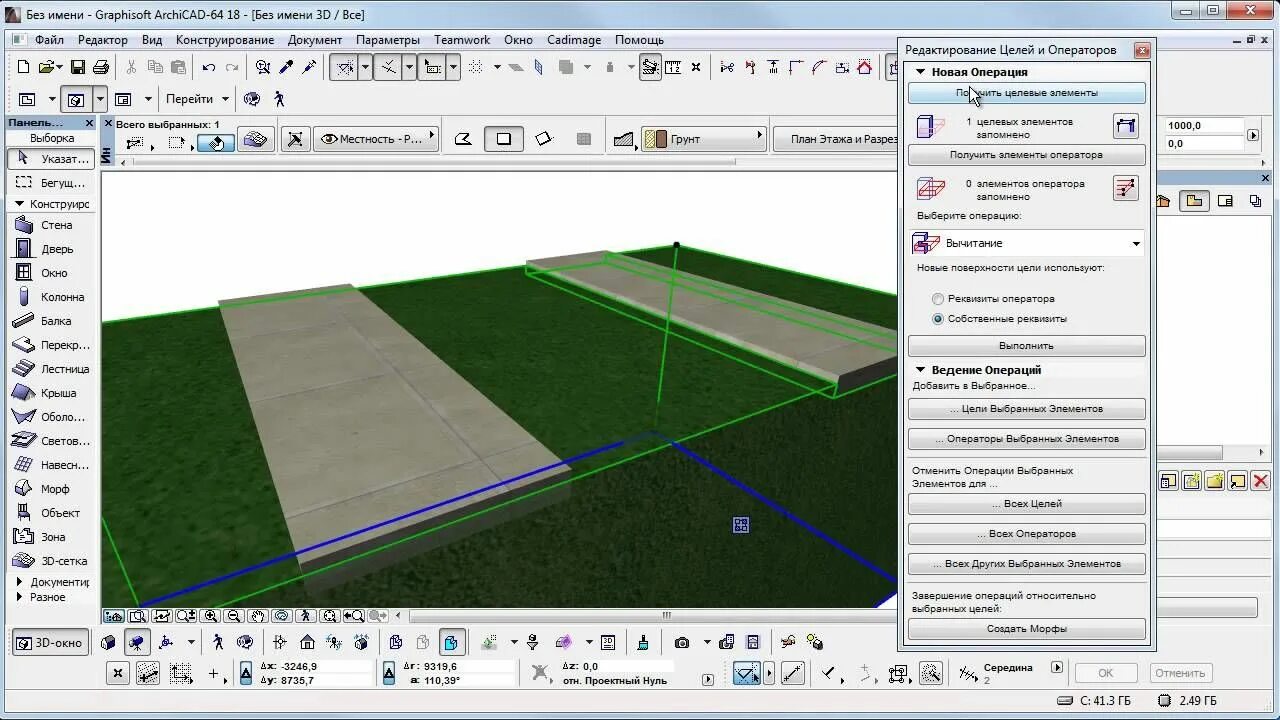This screenshot has width=1280, height=720.
Task: Click Получить элементы оператора button
Action: click(x=1027, y=155)
